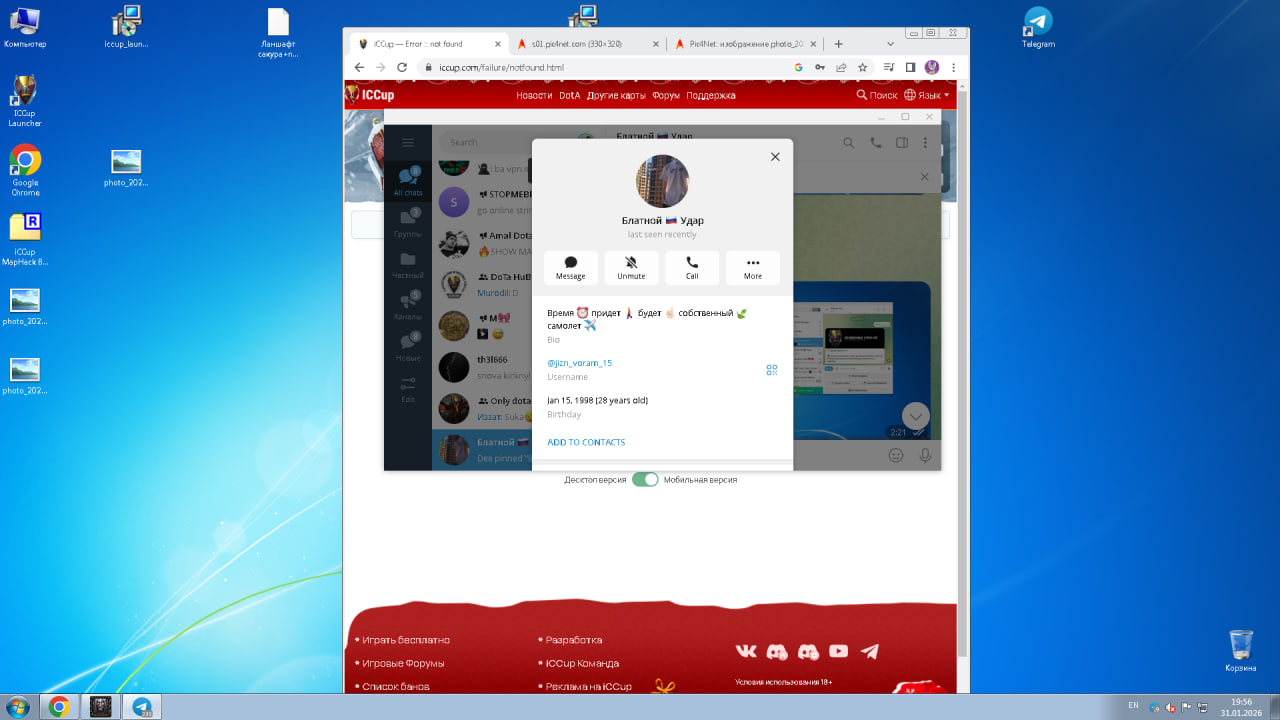Click the ICCup Поиск search button

pos(877,95)
